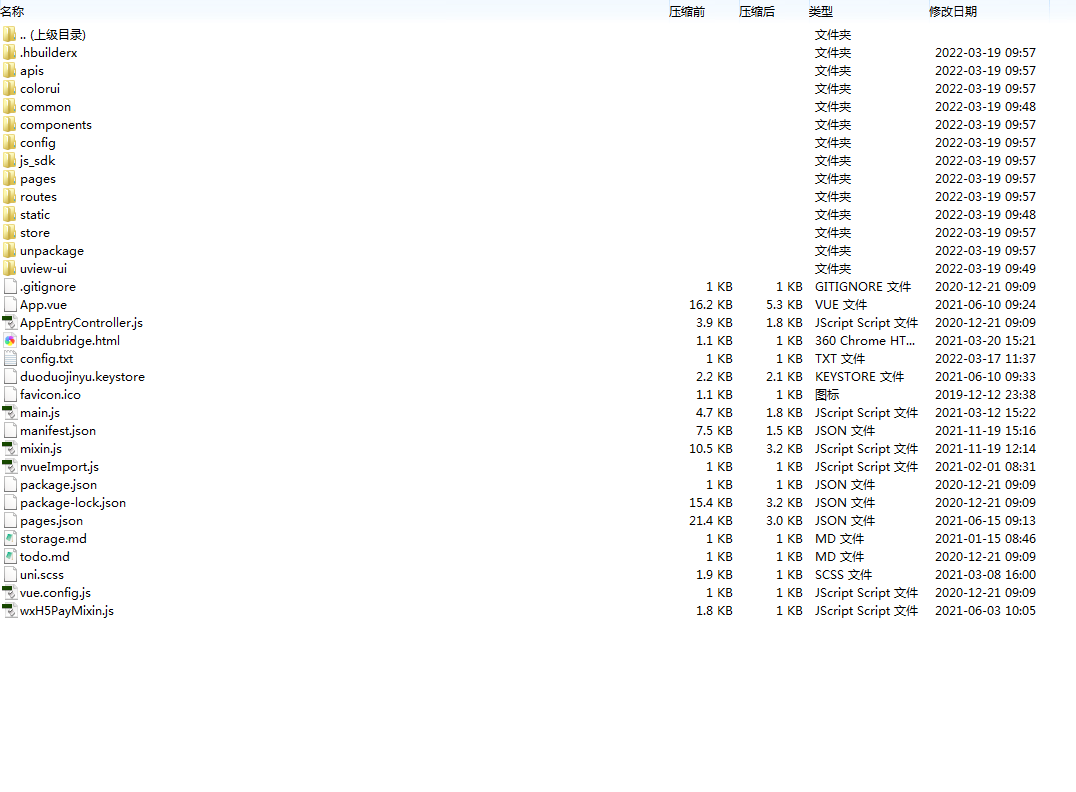Click the storage.md file icon
1076x792 pixels.
click(10, 539)
